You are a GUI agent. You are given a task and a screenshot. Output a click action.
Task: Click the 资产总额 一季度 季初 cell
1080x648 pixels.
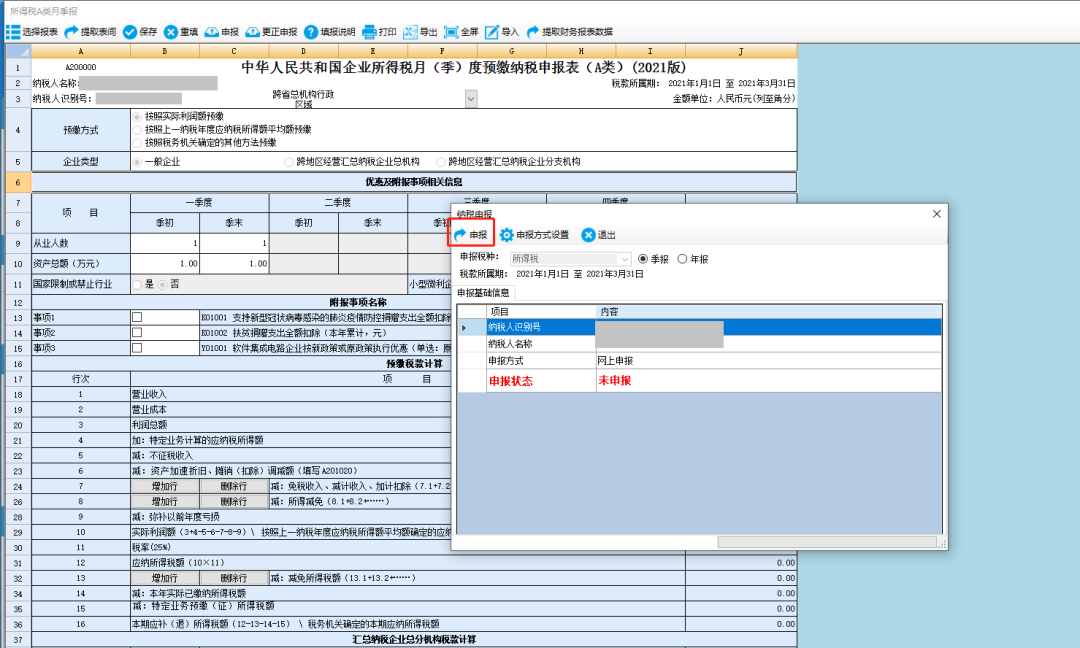coord(165,264)
